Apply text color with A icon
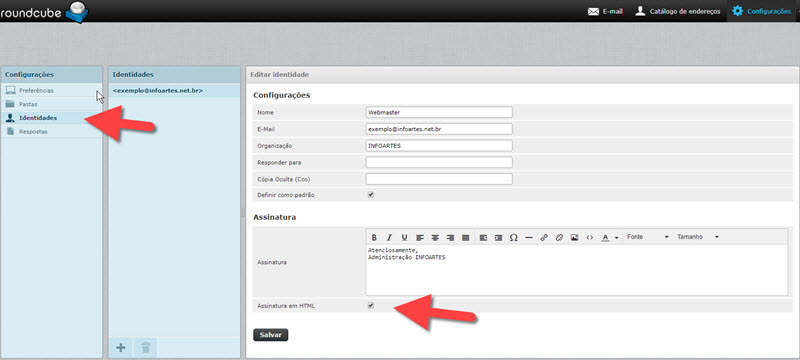 coord(605,238)
